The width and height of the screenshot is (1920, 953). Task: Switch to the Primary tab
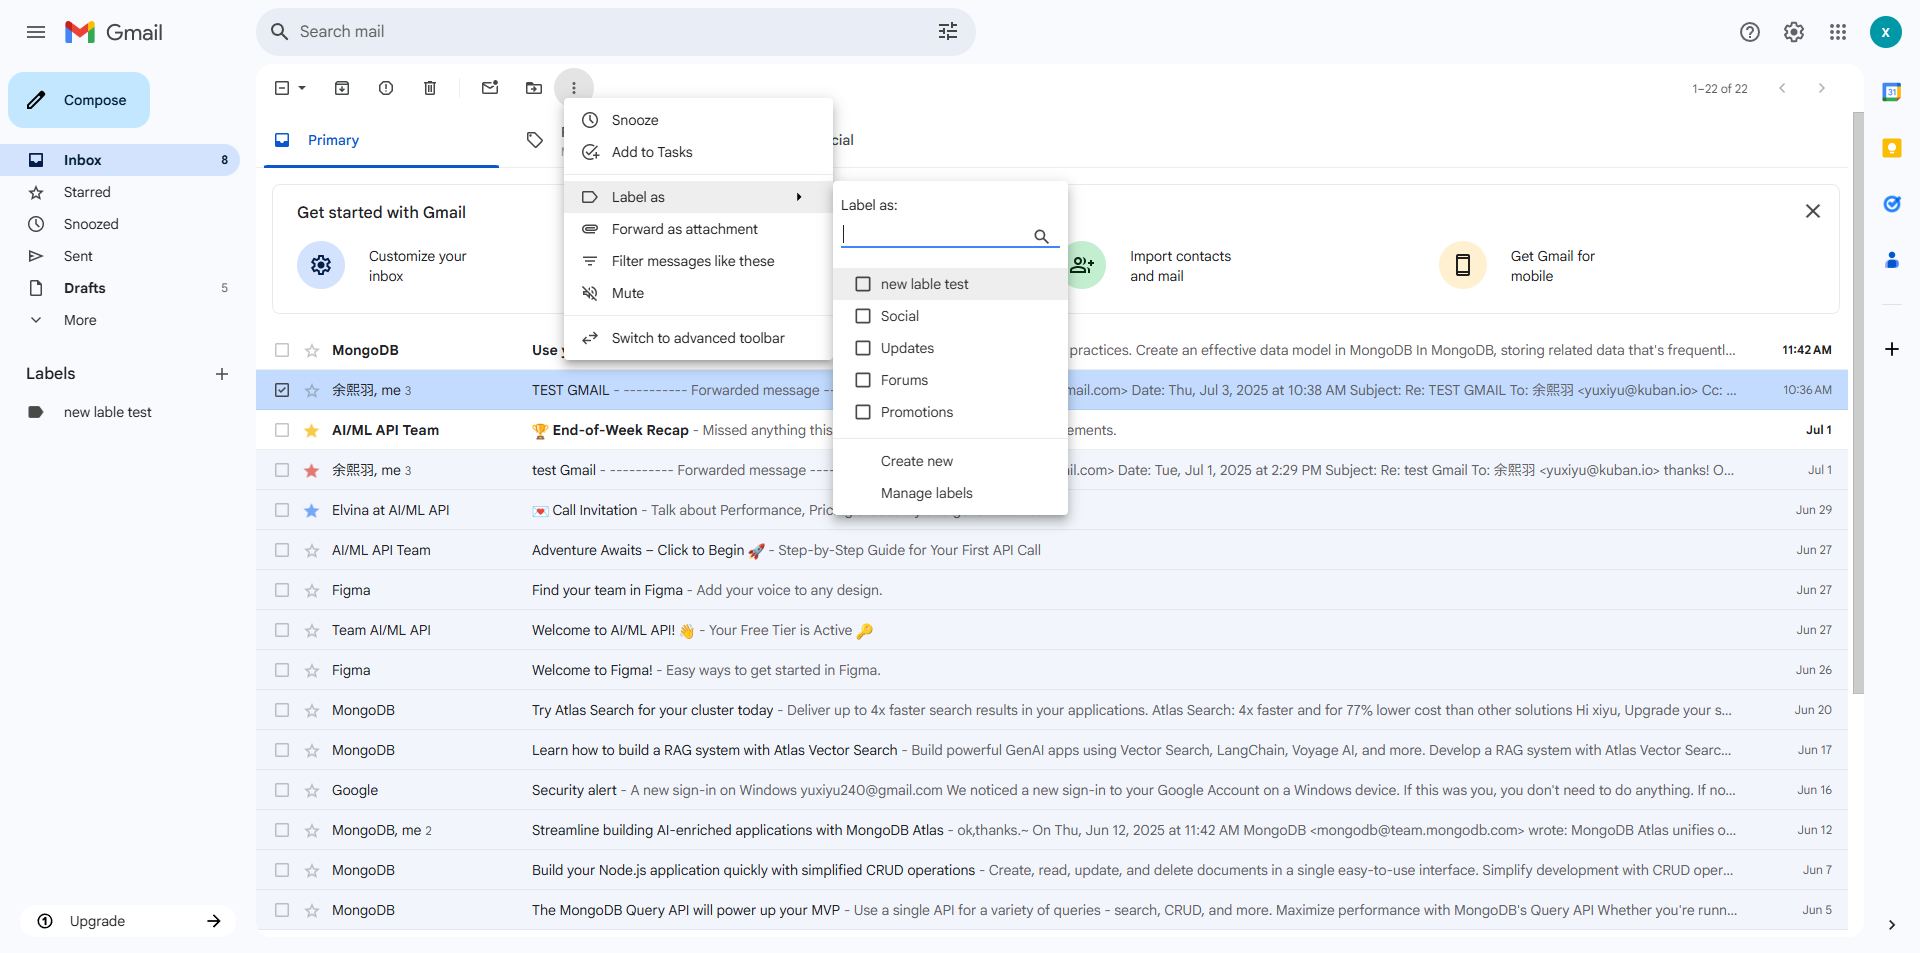(381, 140)
